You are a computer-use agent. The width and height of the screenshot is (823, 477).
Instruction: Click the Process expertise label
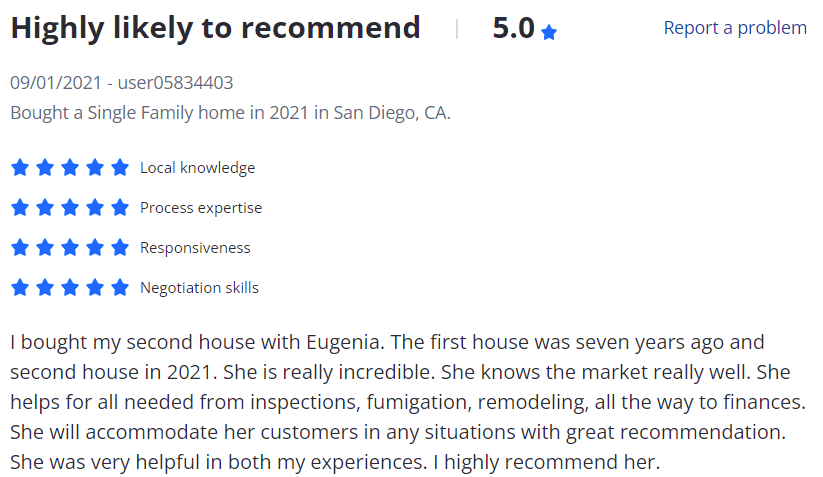201,208
